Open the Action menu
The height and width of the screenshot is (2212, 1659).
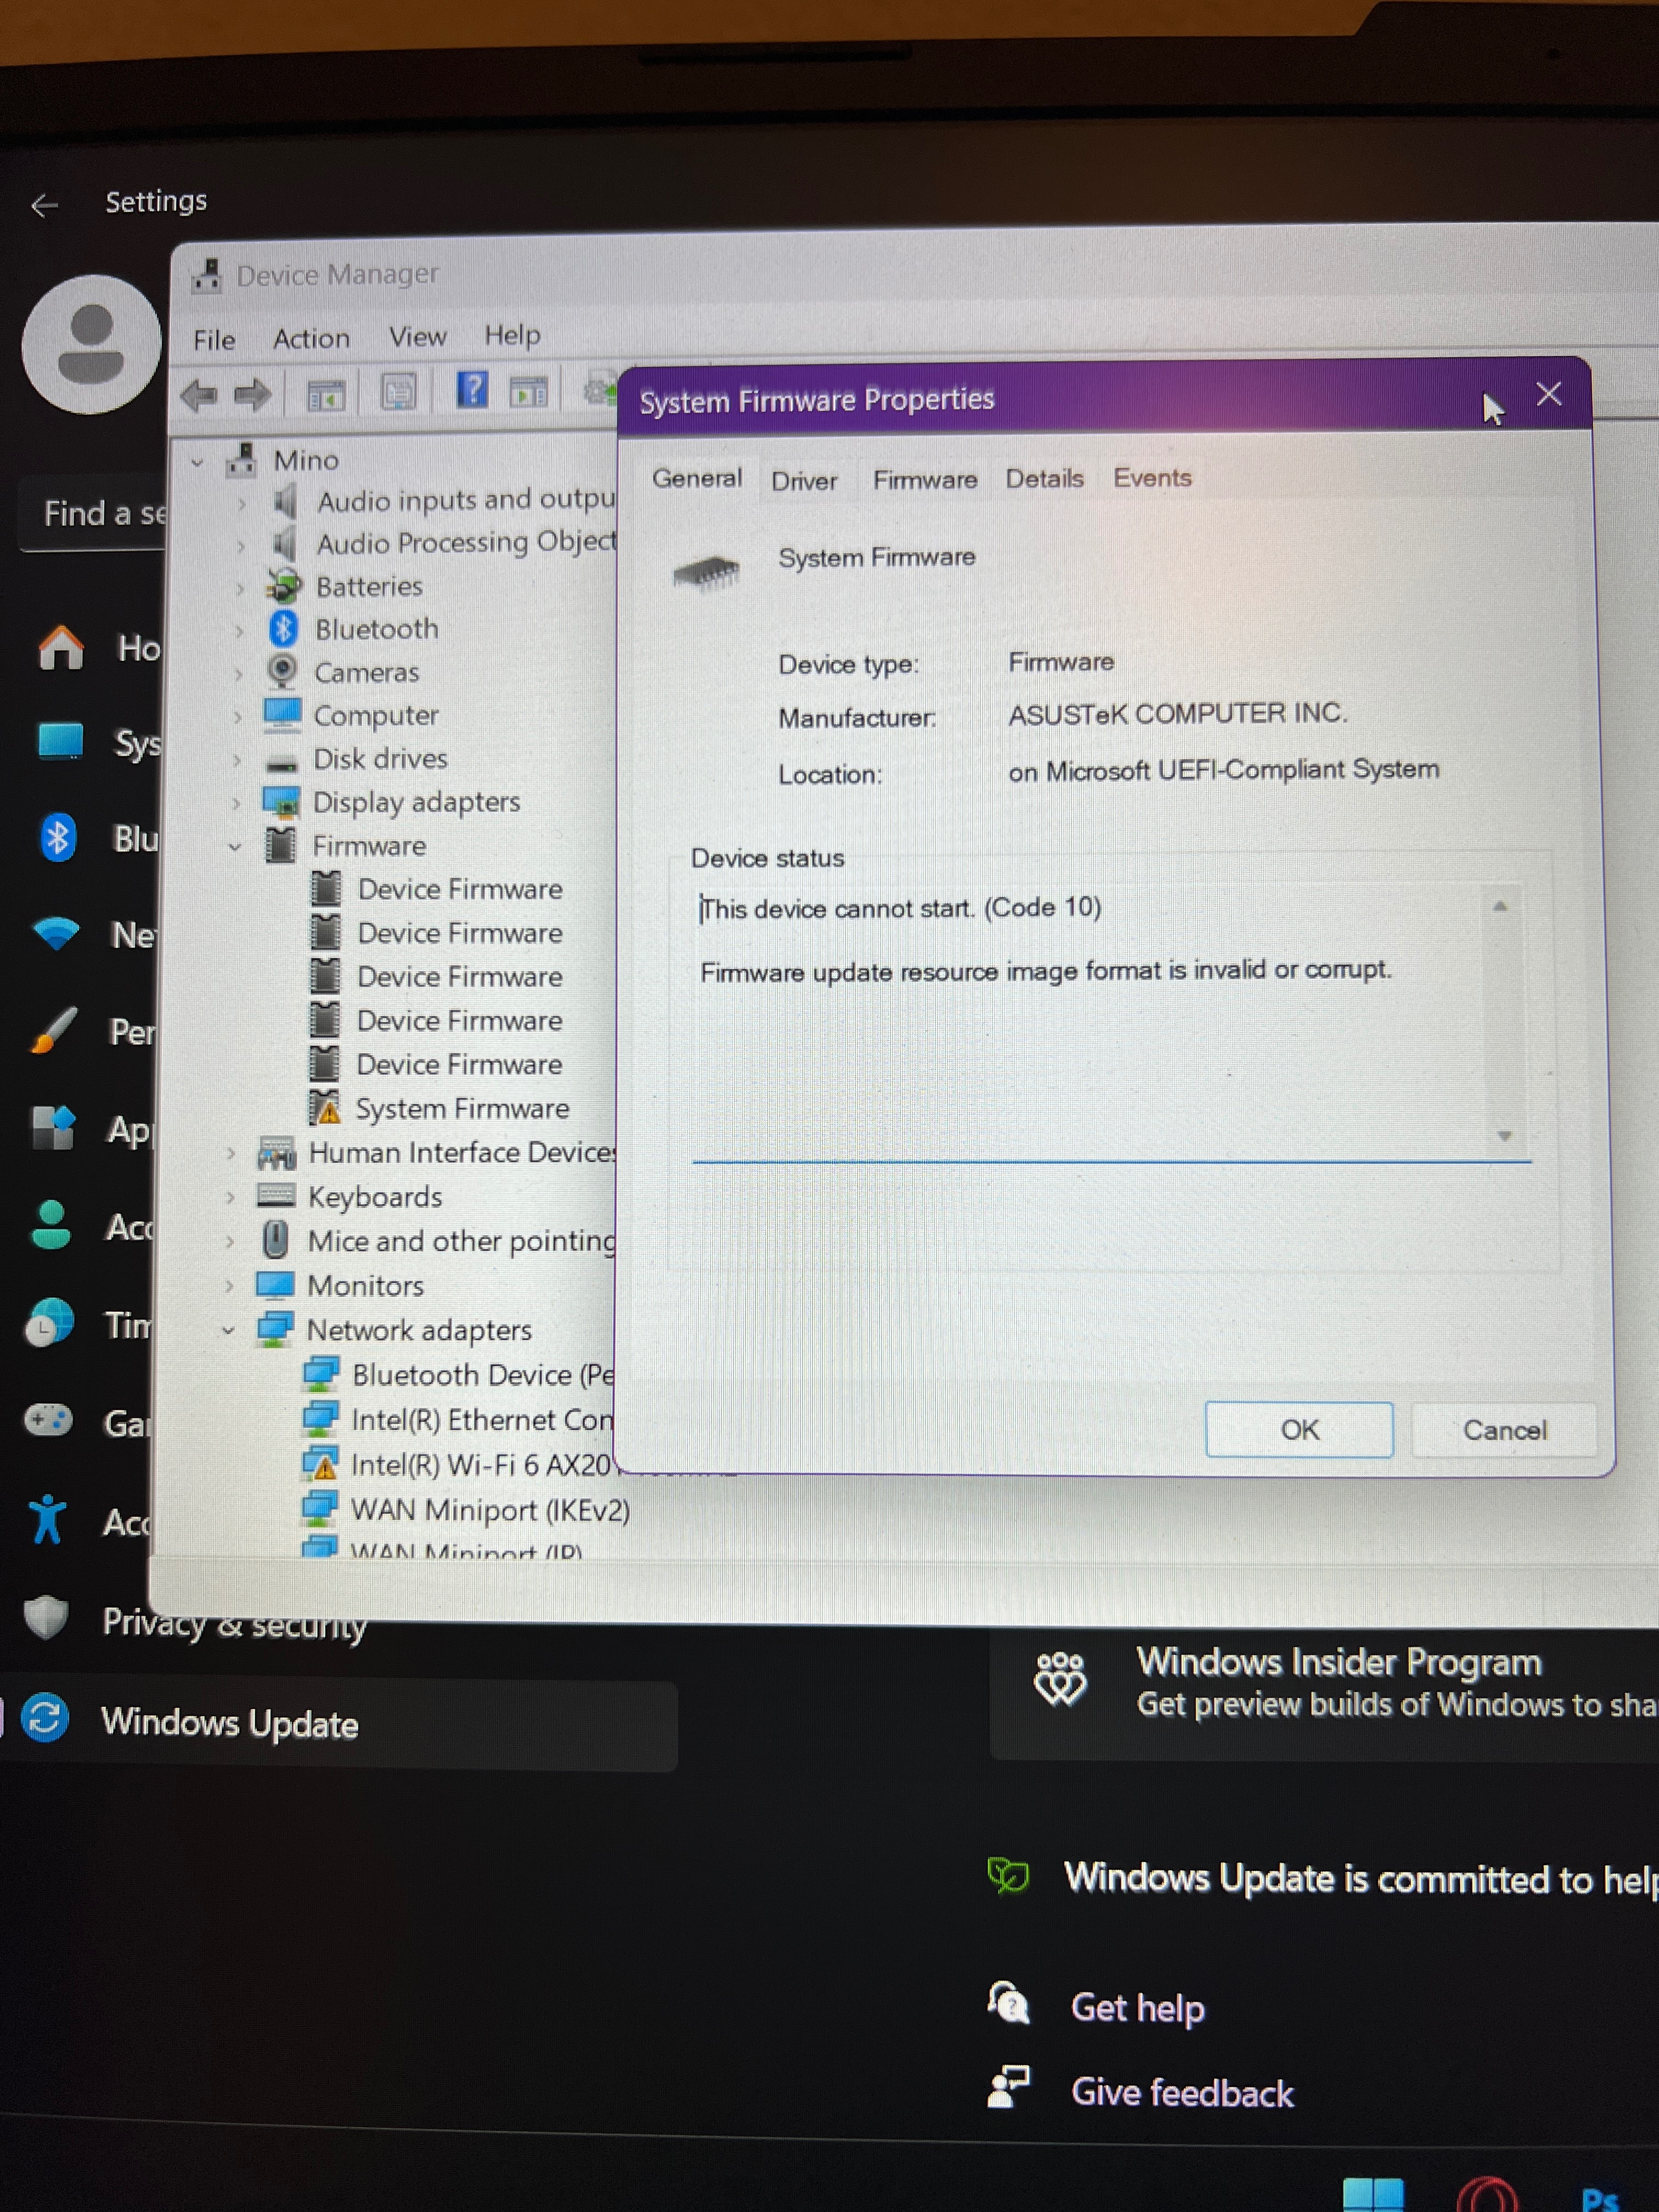[x=311, y=339]
